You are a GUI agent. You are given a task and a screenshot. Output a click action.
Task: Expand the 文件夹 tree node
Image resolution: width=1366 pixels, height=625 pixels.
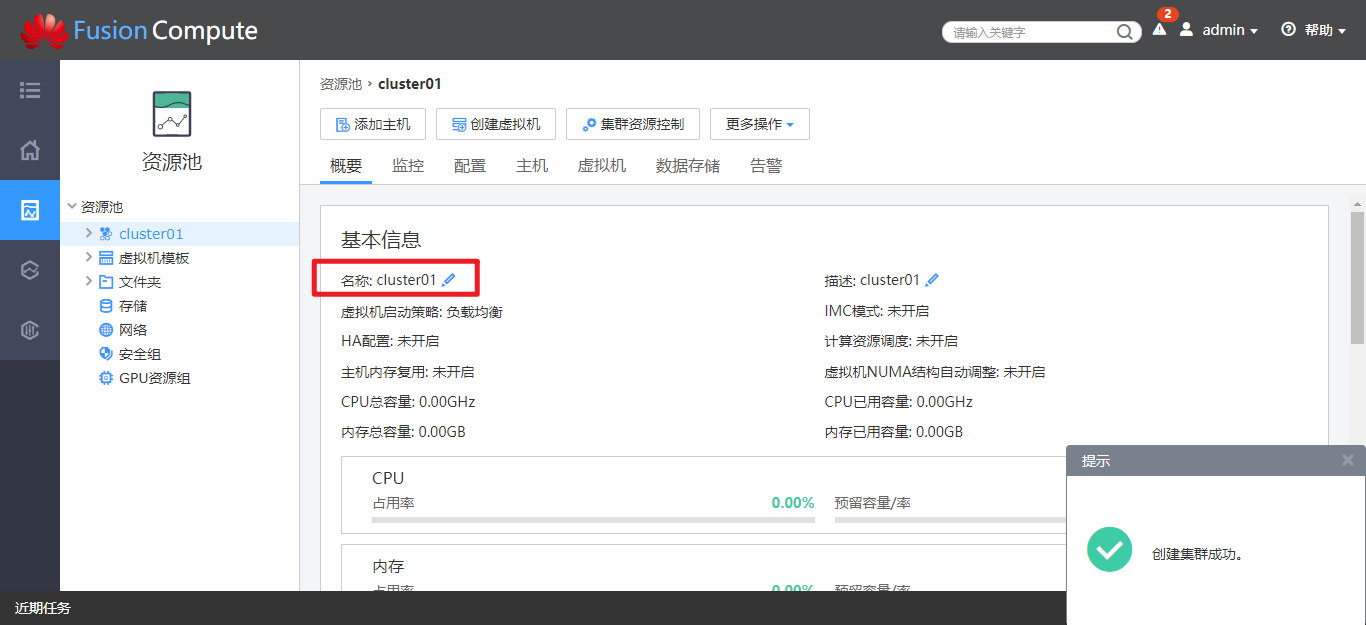[x=89, y=281]
